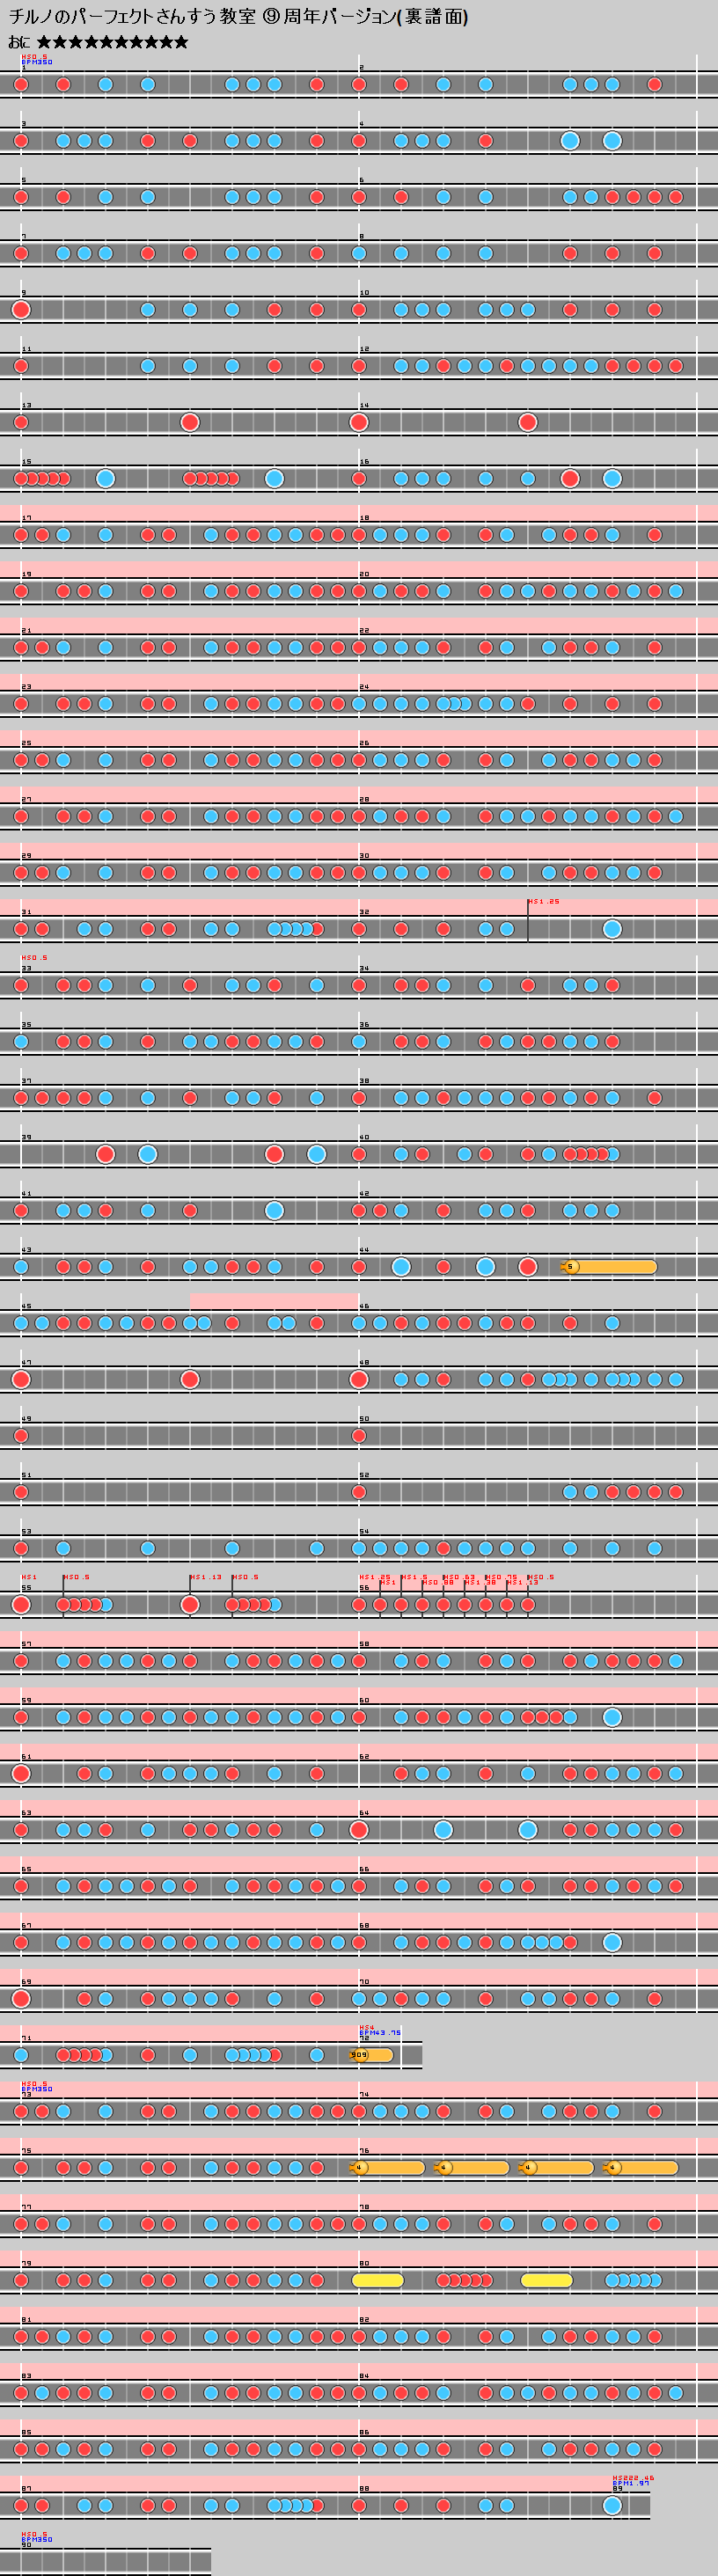718x2576 pixels.
Task: Click the measure 50 number label
Action: [364, 1419]
